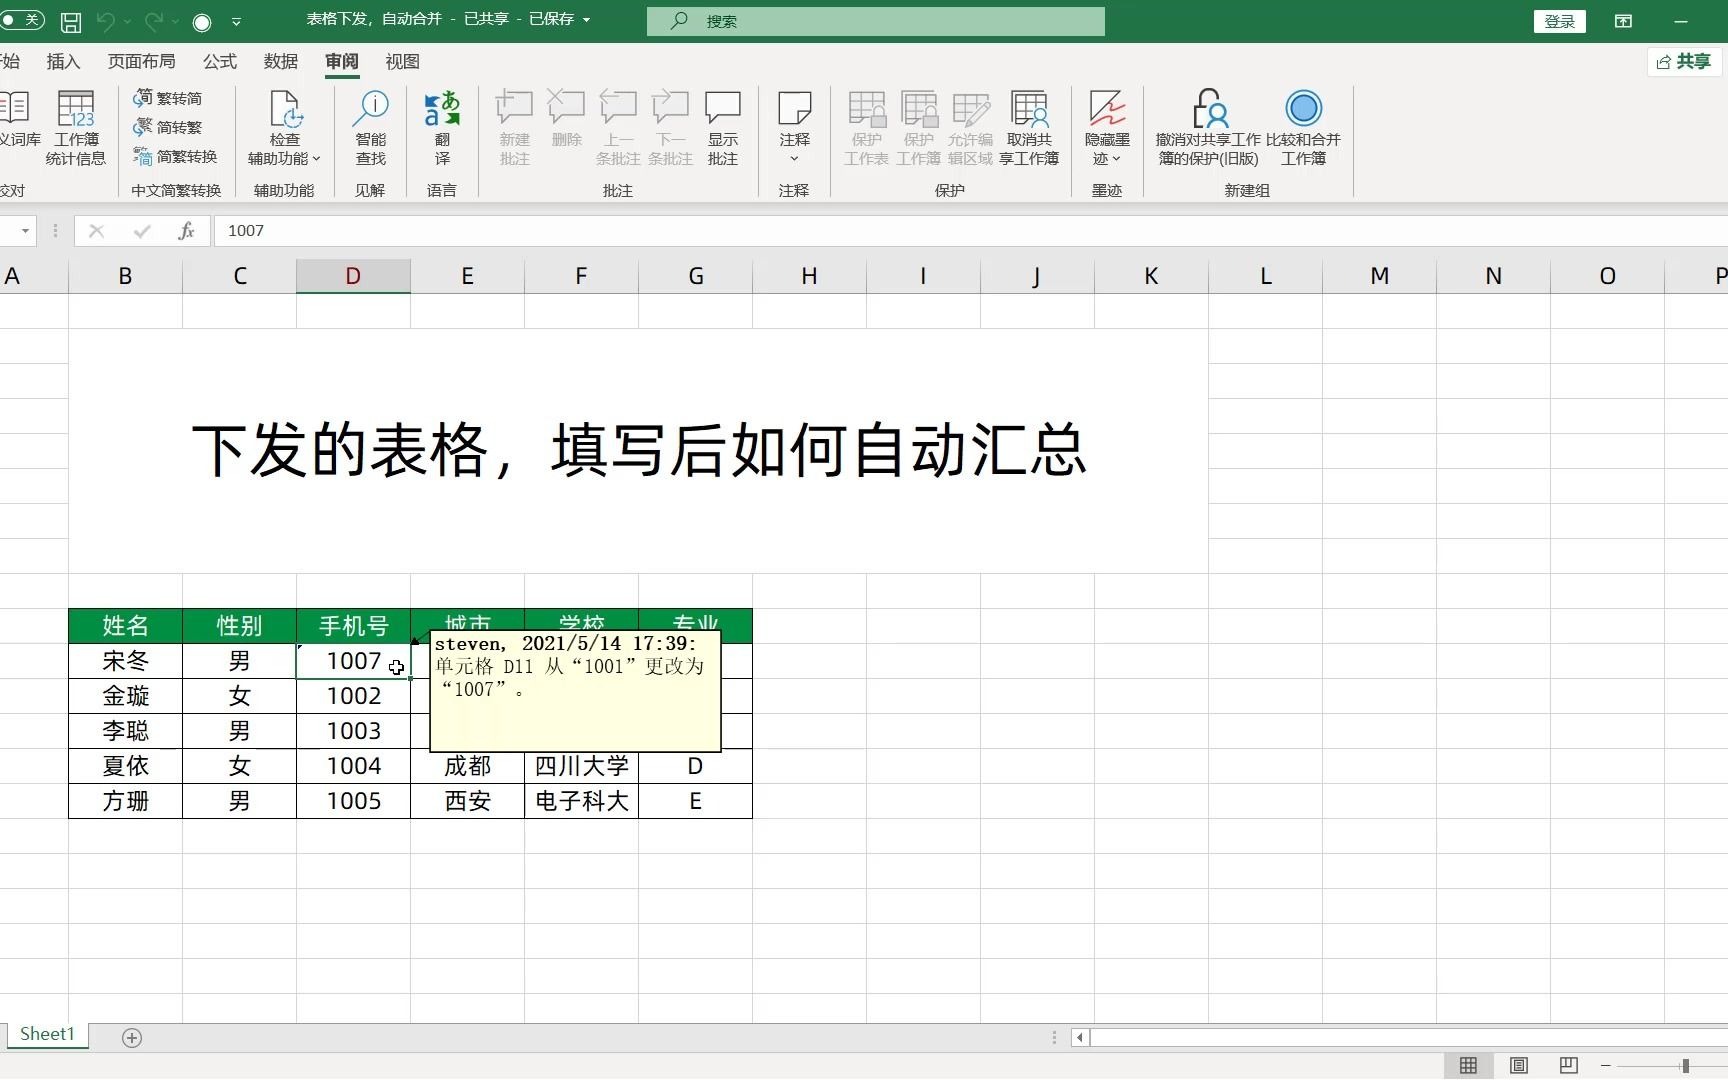
Task: Go to 上一条批注 previous comment
Action: pyautogui.click(x=618, y=127)
